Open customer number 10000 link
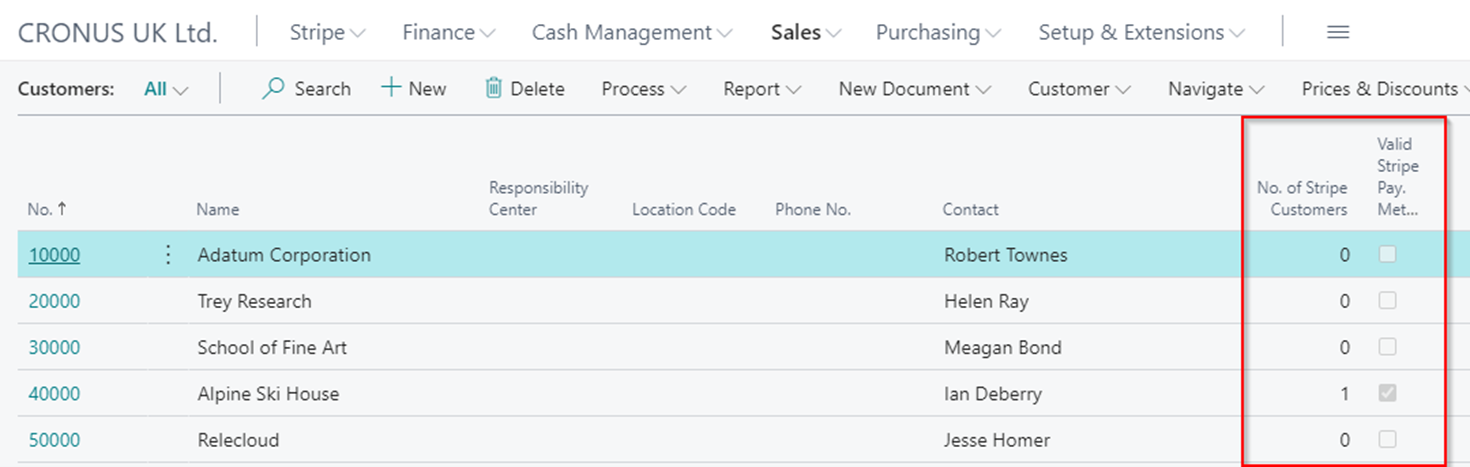Viewport: 1470px width, 467px height. 54,255
